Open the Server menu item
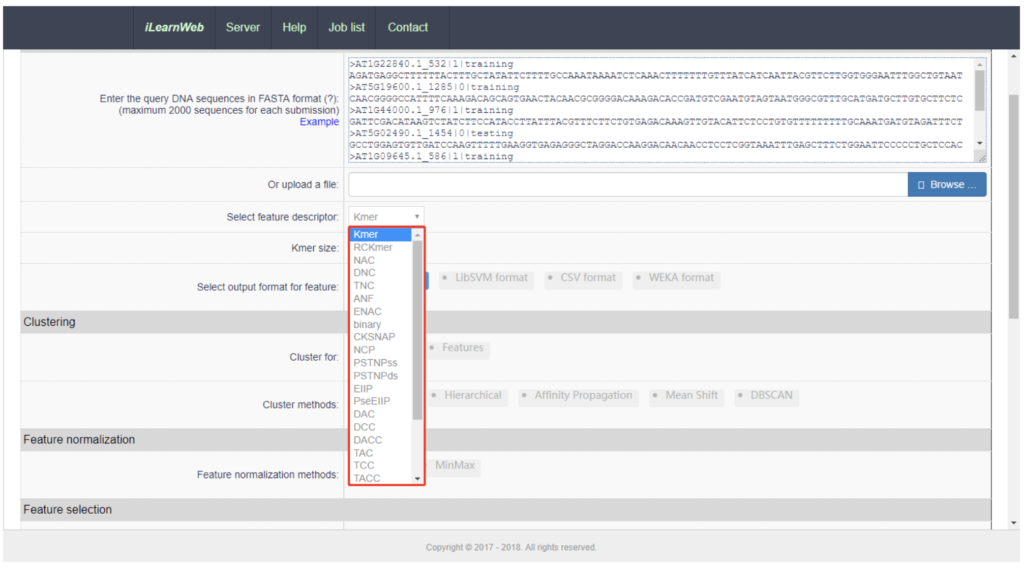 pyautogui.click(x=243, y=27)
